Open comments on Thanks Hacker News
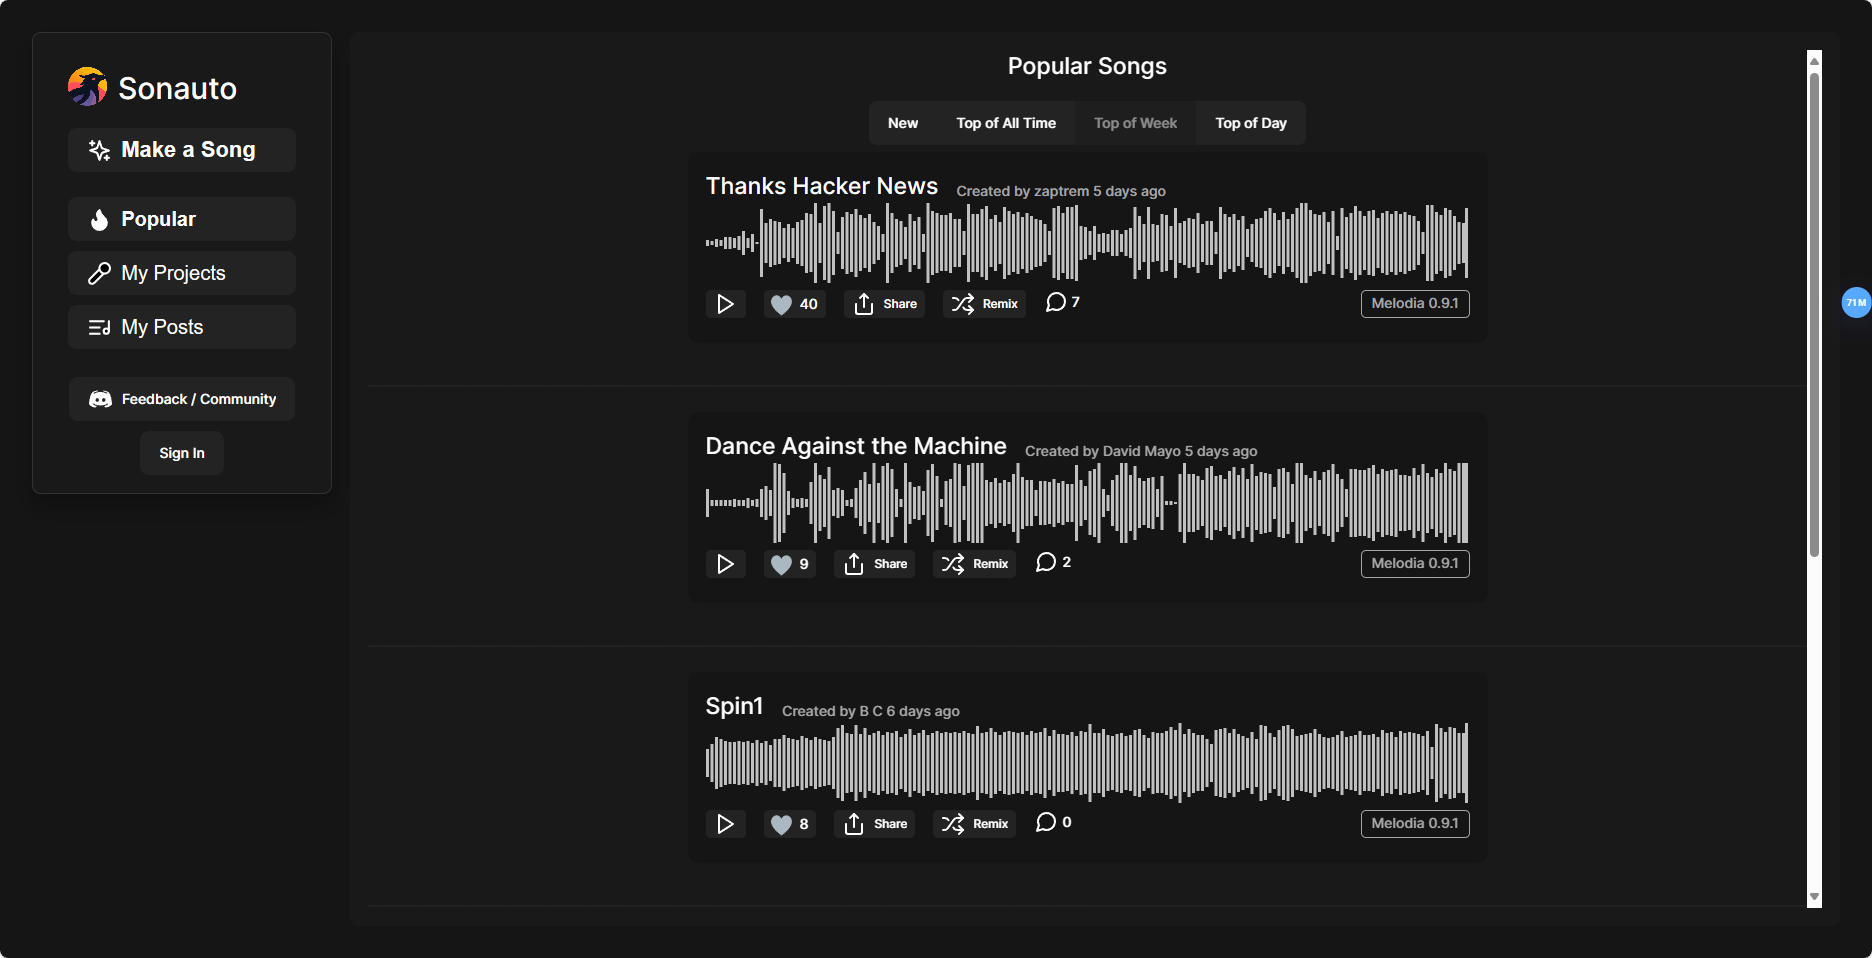Viewport: 1872px width, 958px height. (1062, 302)
